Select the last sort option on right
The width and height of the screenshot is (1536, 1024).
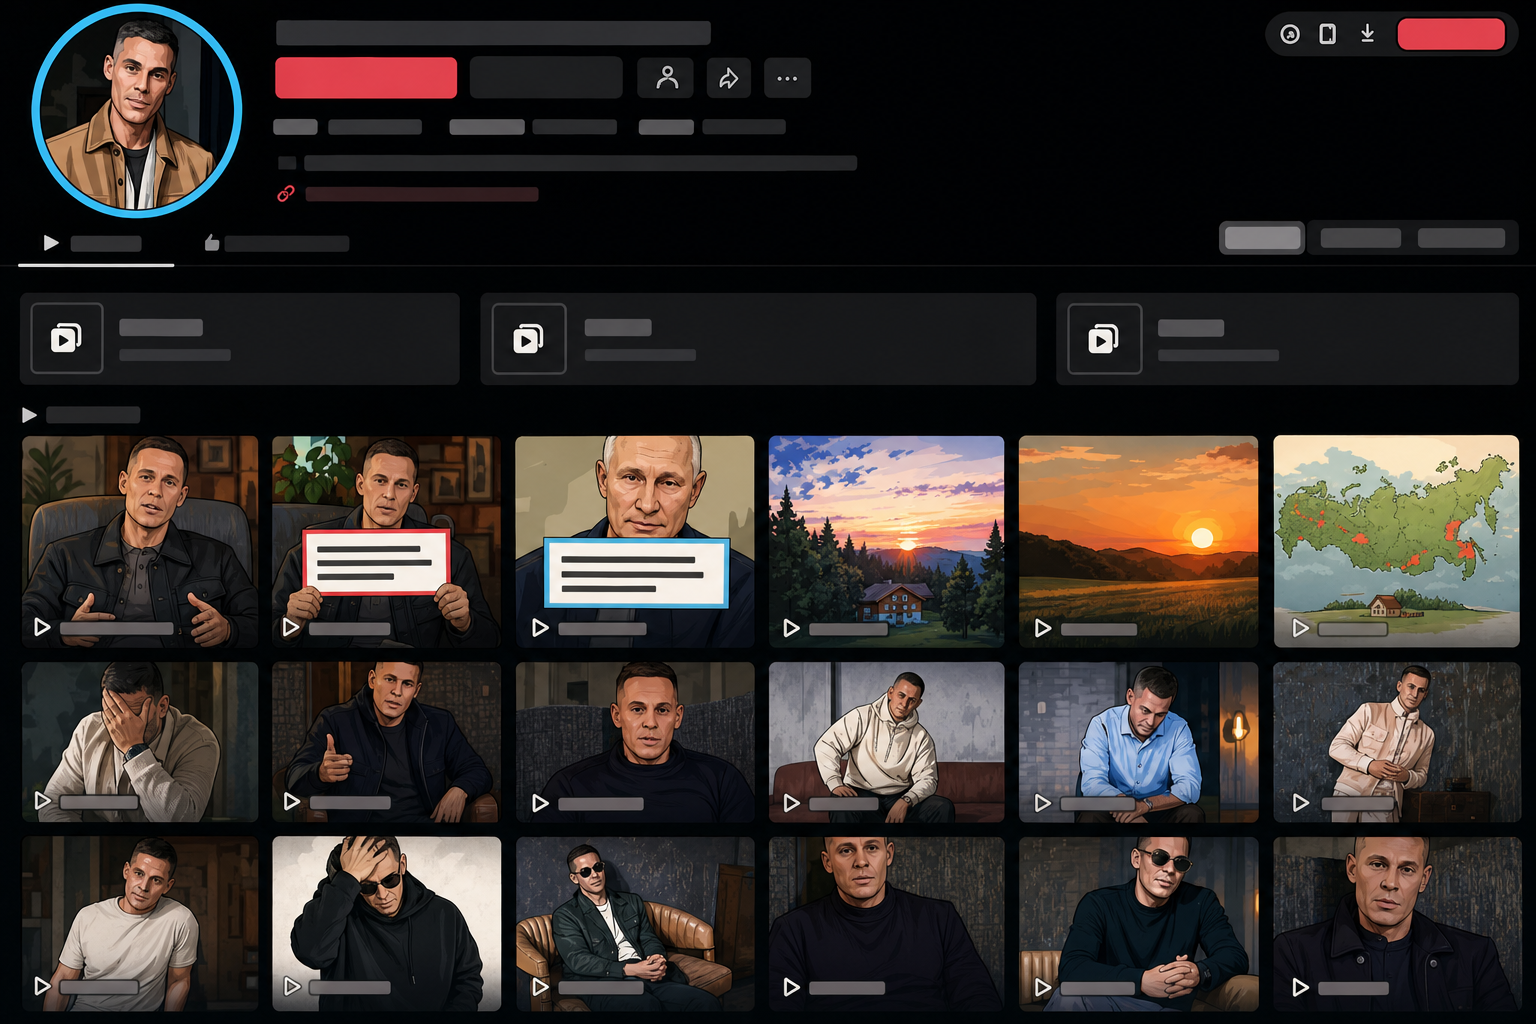1461,238
